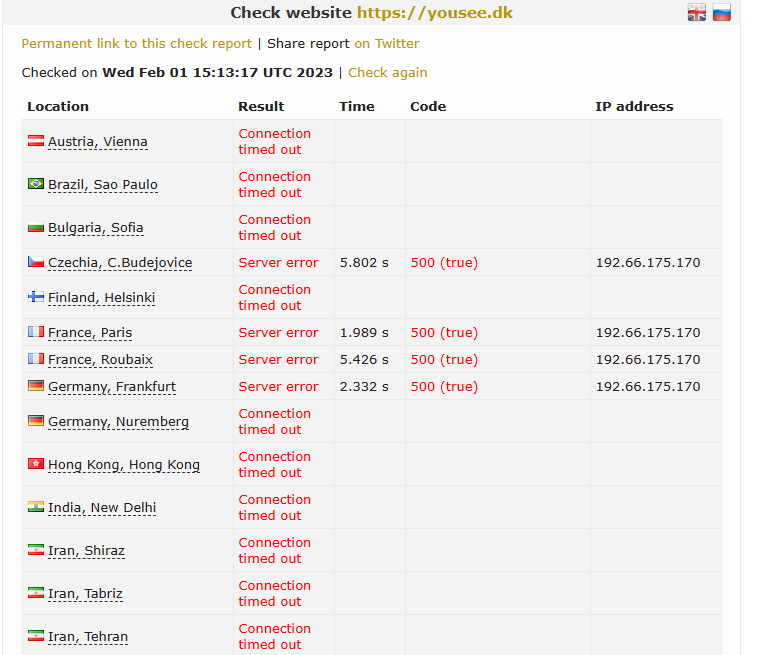Image resolution: width=759 pixels, height=655 pixels.
Task: Click the Location column header
Action: [x=58, y=107]
